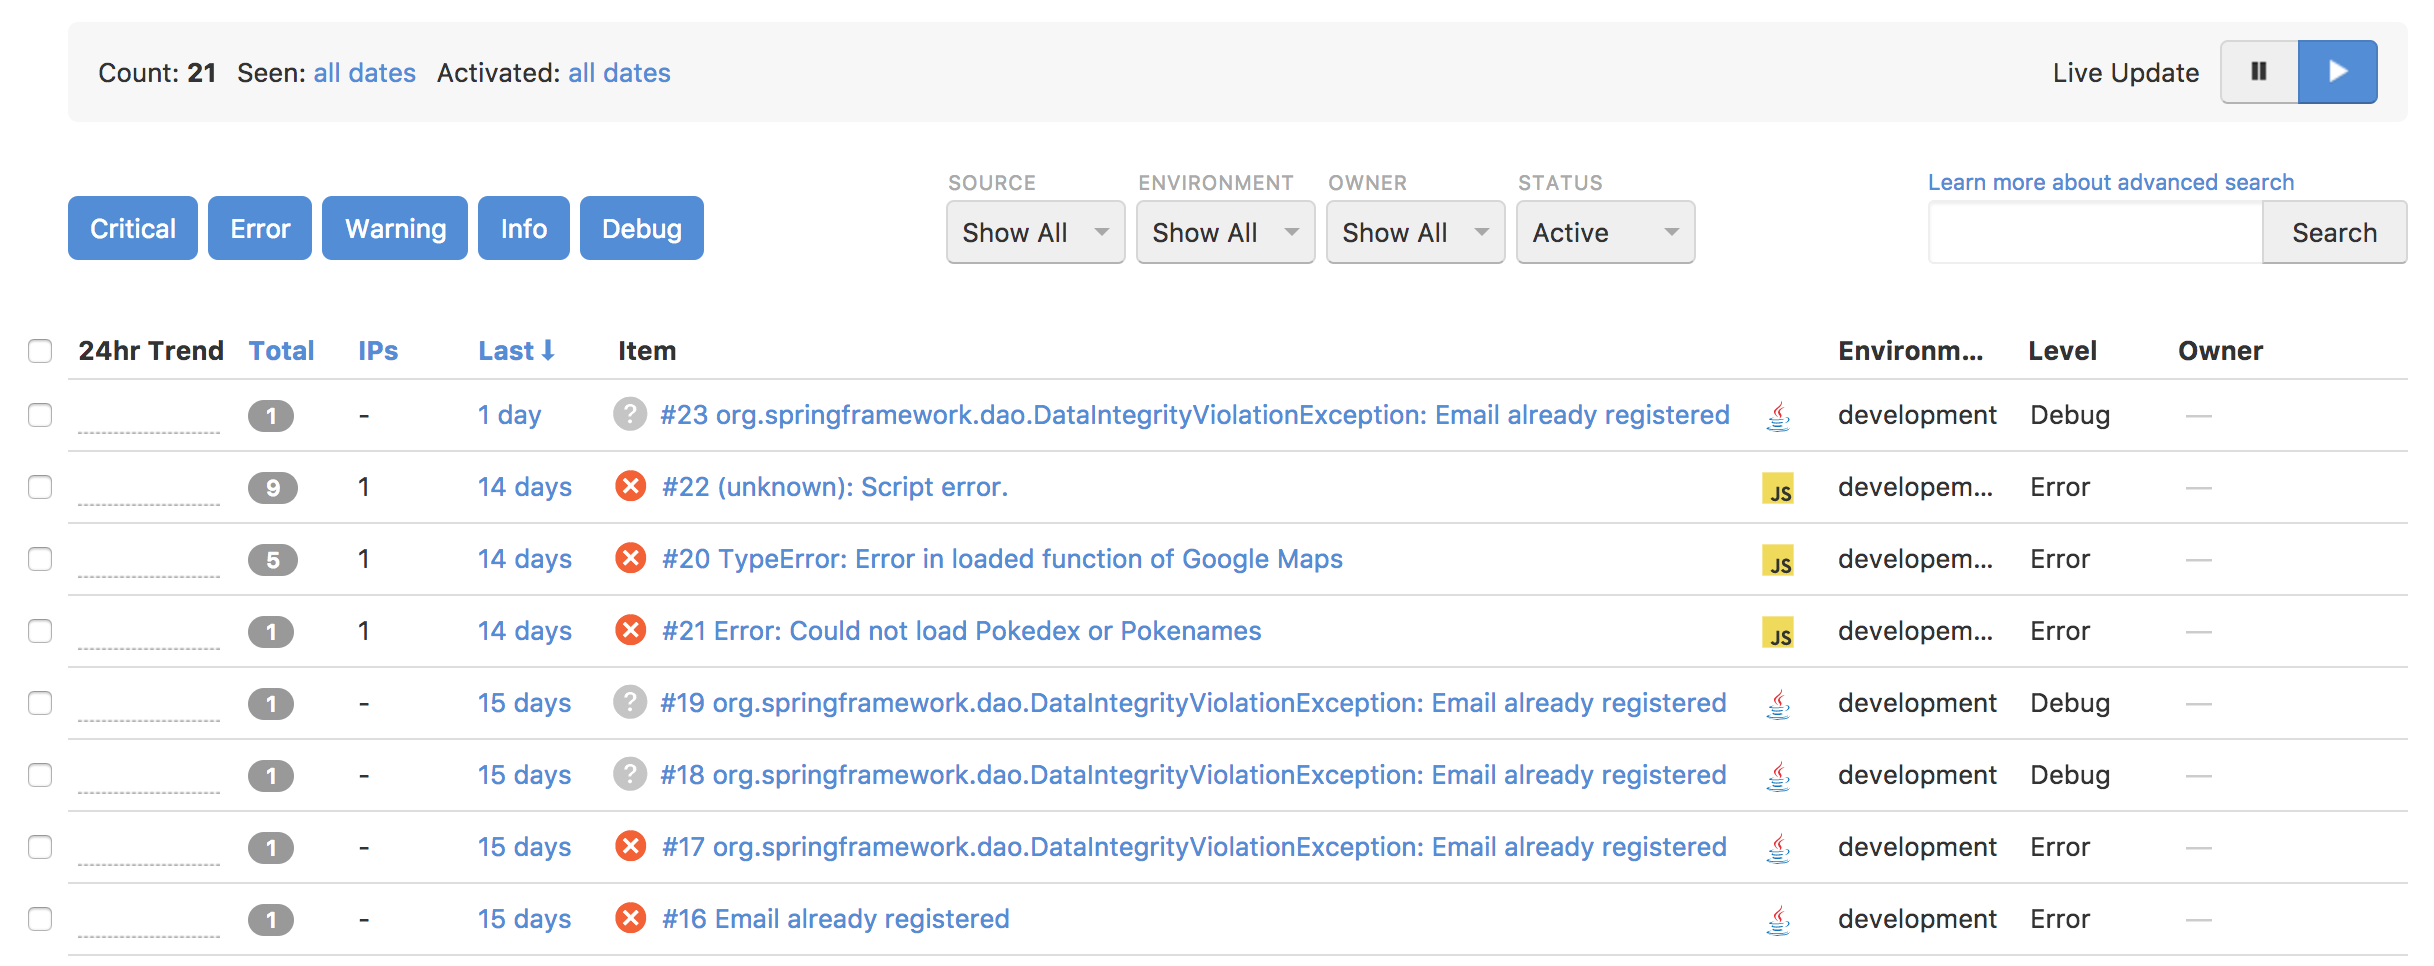
Task: Toggle the Critical level filter
Action: point(133,228)
